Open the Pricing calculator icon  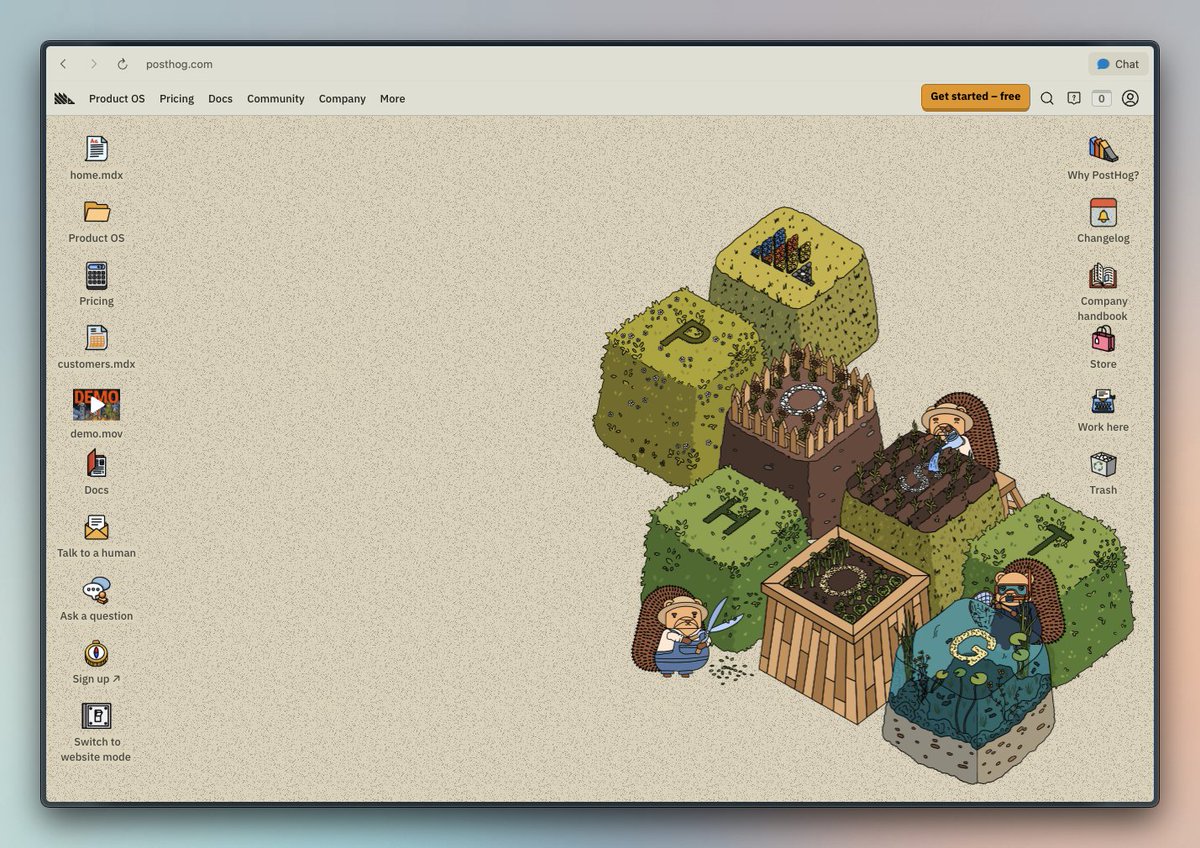(97, 275)
